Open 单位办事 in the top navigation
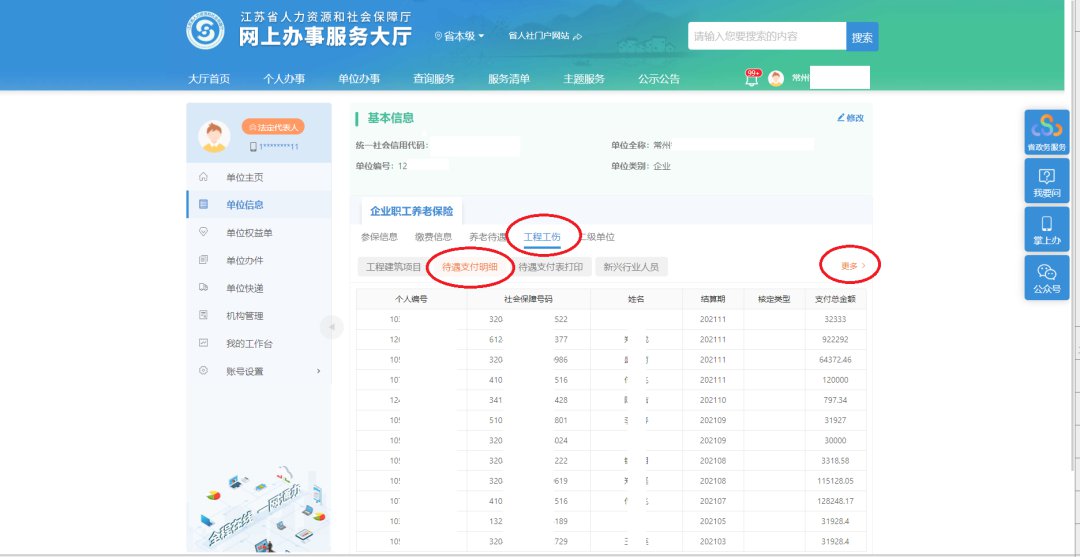The image size is (1080, 557). tap(359, 79)
